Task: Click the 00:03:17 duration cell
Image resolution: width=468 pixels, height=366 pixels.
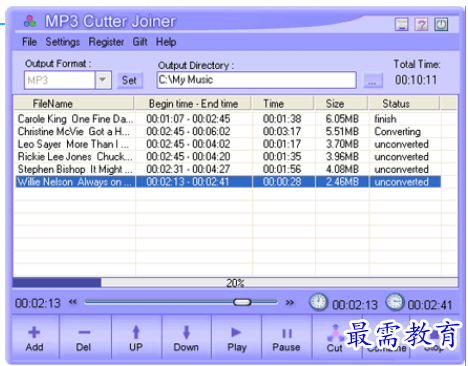Action: (x=282, y=131)
